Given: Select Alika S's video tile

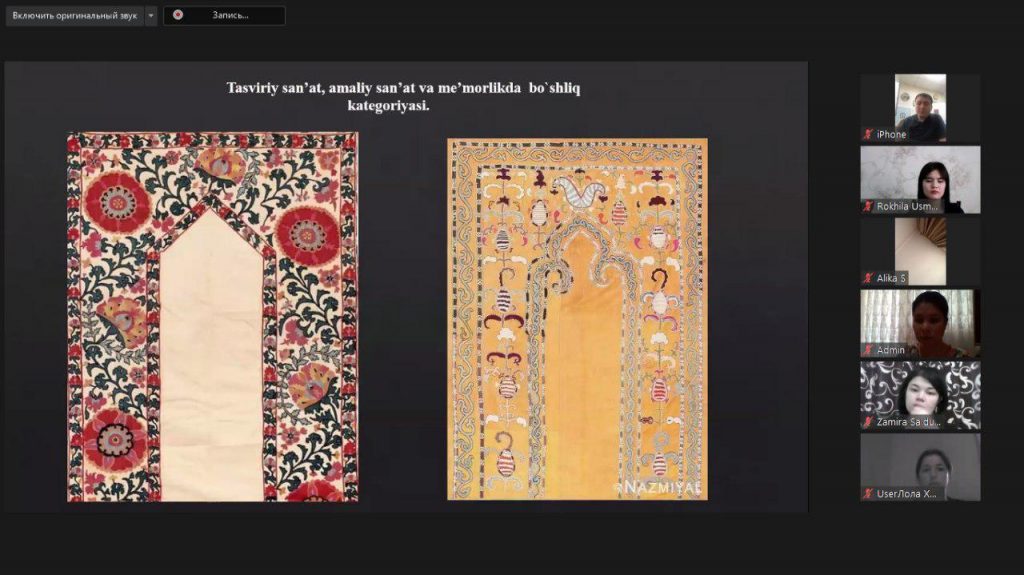Looking at the screenshot, I should coord(920,250).
